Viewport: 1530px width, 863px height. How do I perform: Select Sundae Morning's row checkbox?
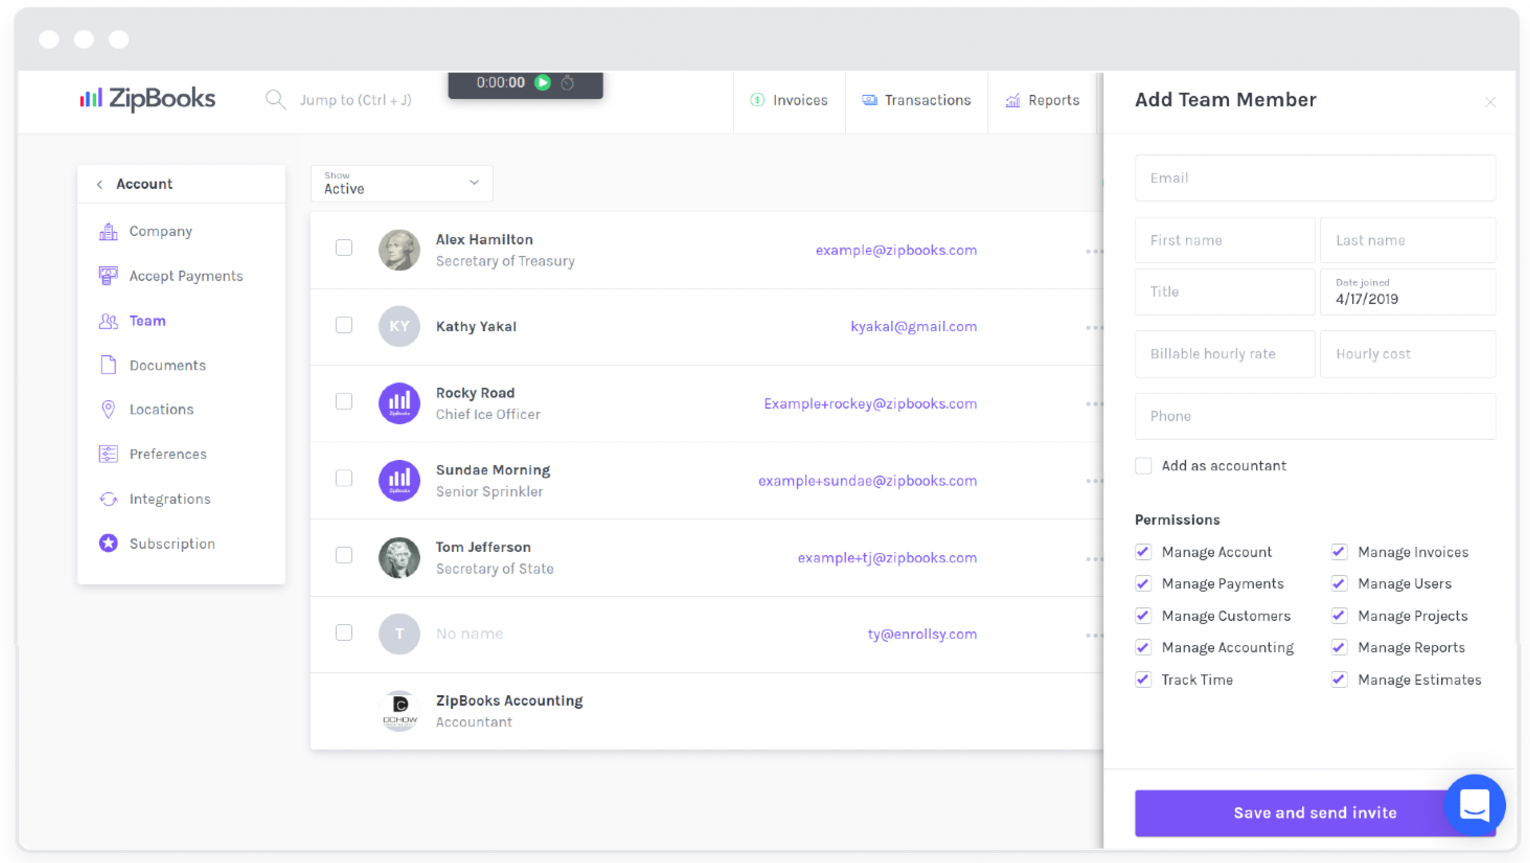click(344, 478)
